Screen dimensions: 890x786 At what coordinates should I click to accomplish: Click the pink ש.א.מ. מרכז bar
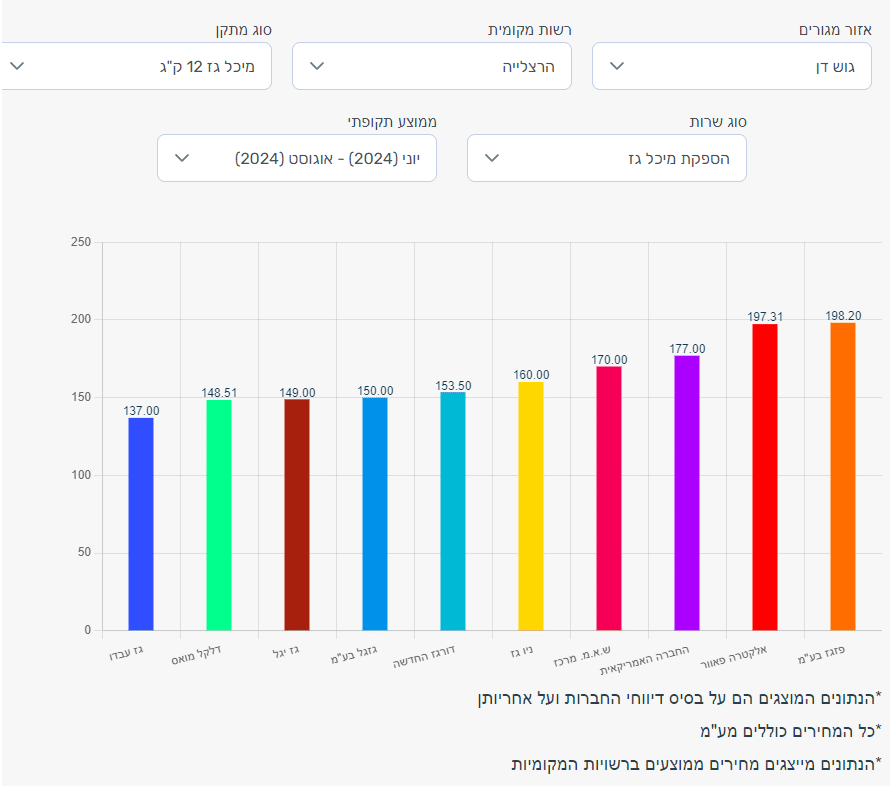pyautogui.click(x=609, y=498)
